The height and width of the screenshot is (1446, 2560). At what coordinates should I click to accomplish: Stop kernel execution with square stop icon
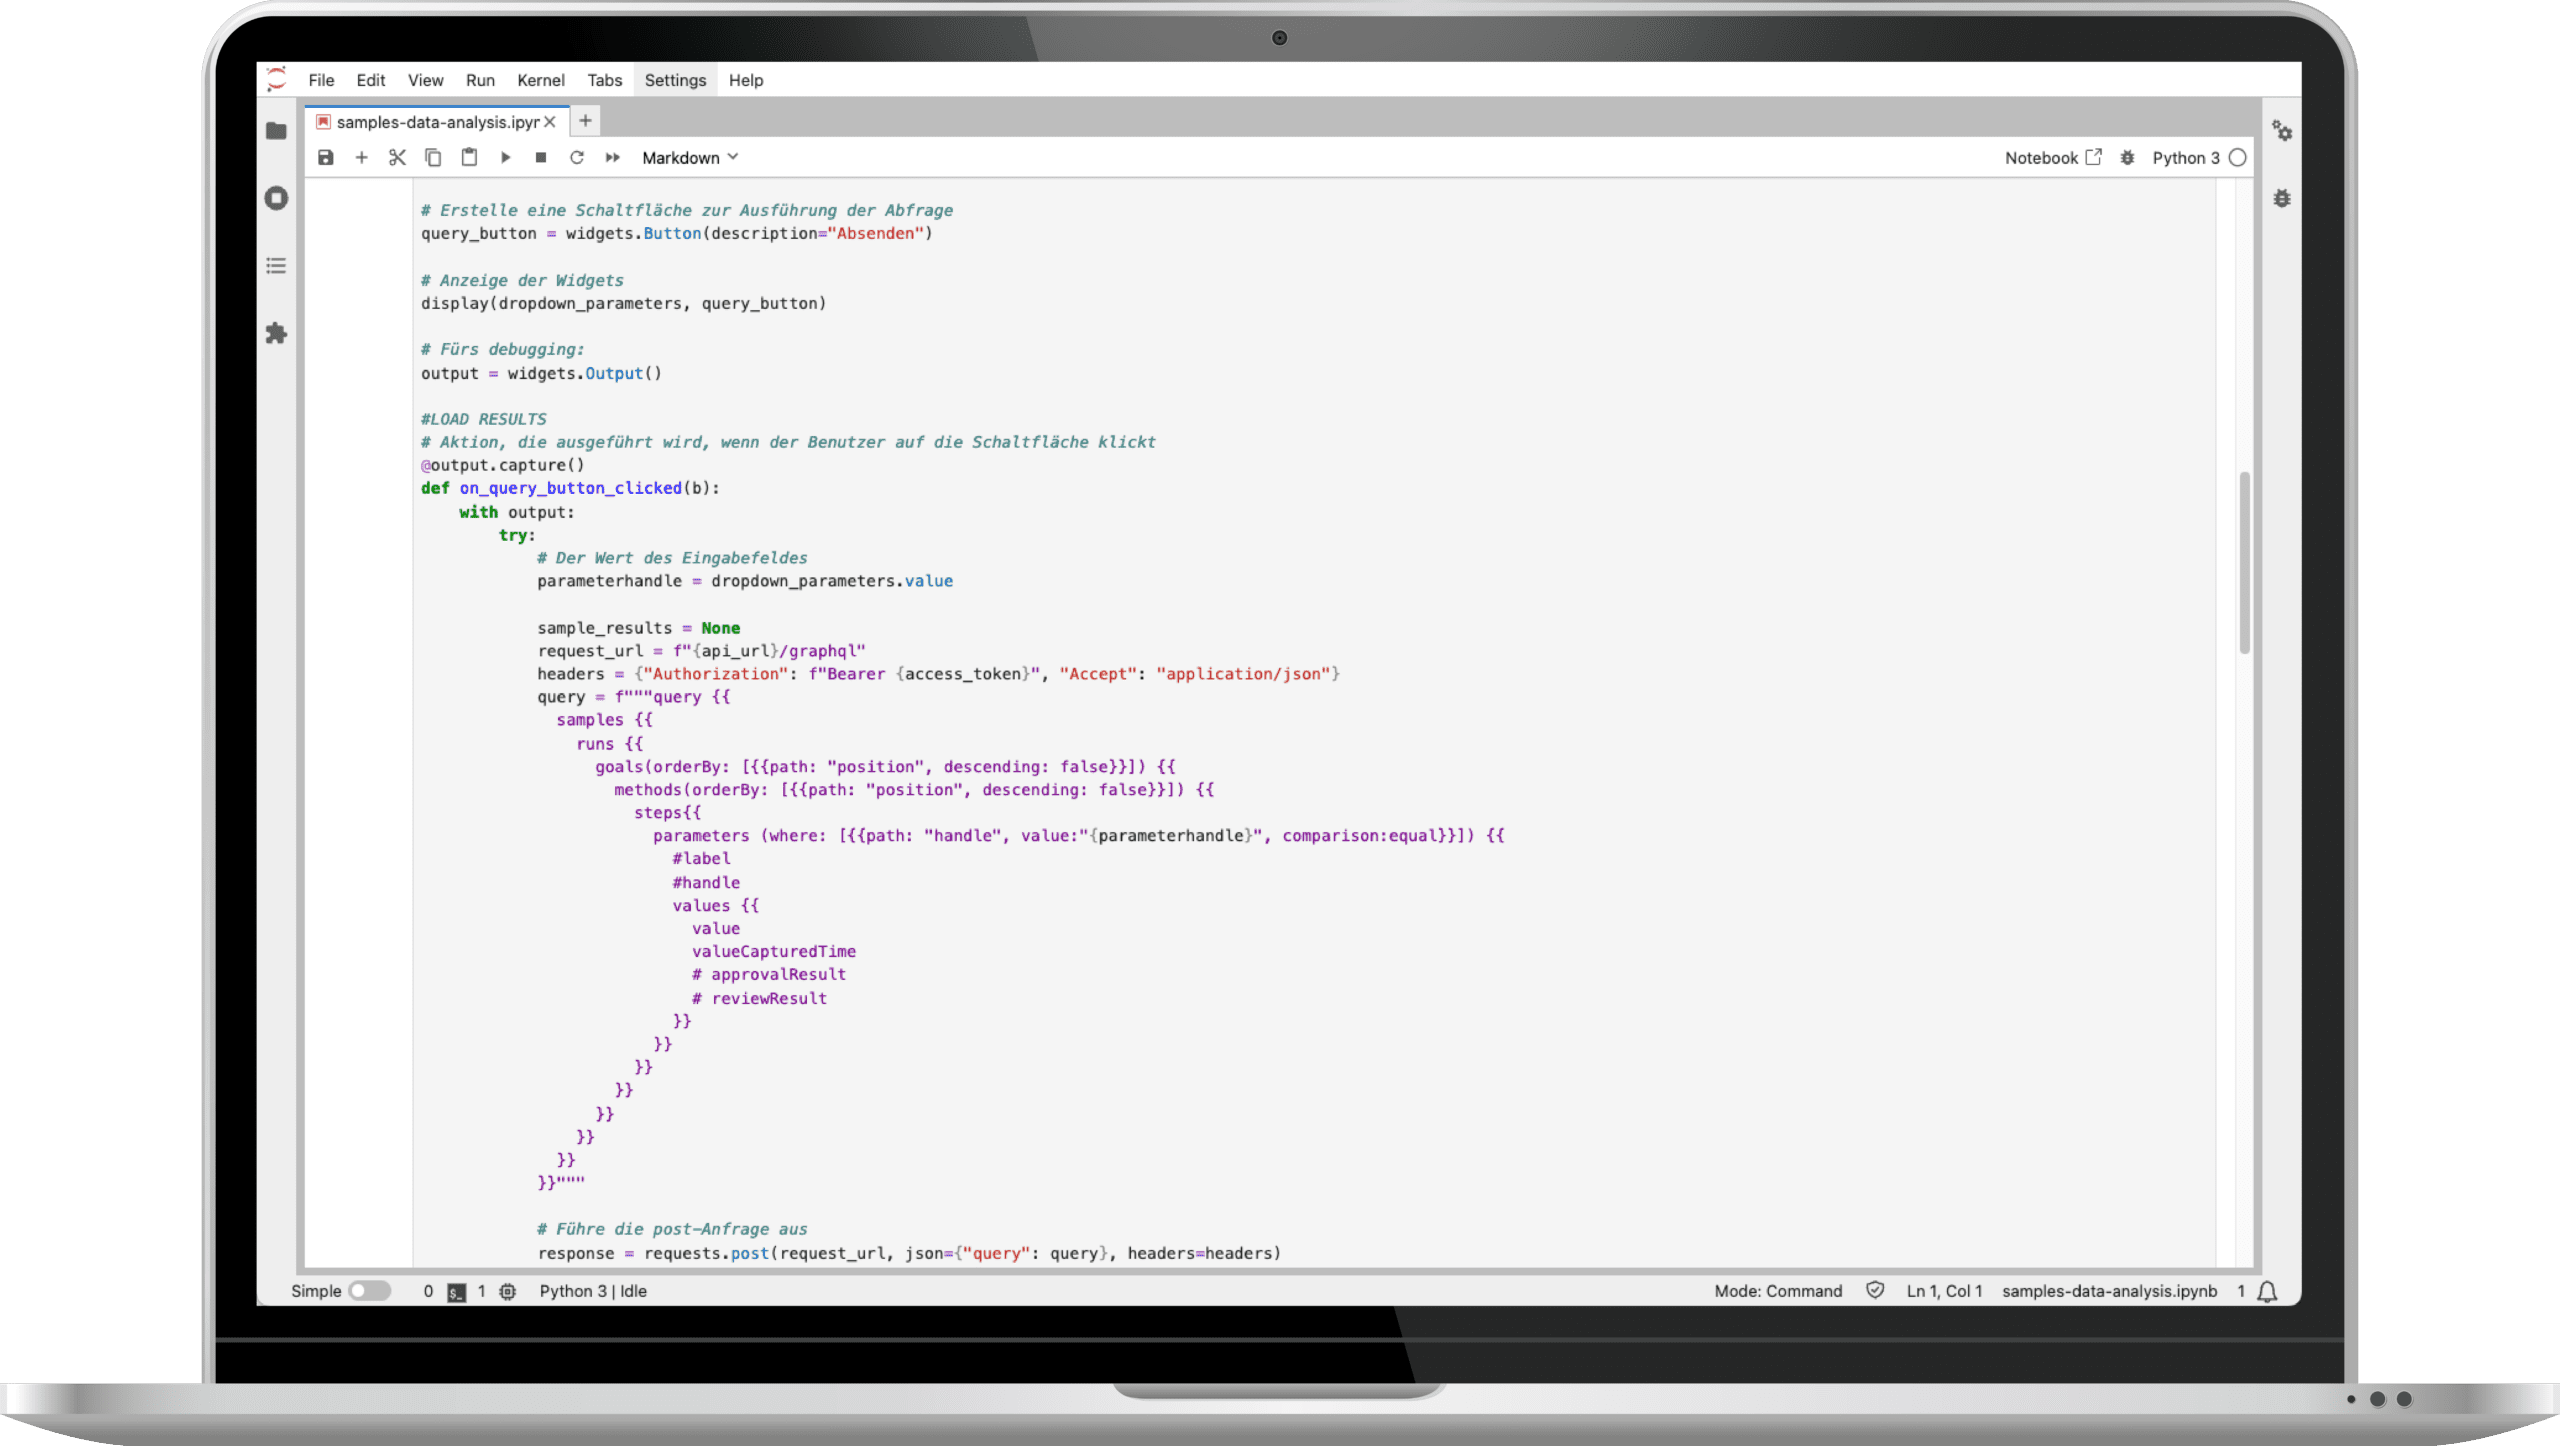[541, 157]
